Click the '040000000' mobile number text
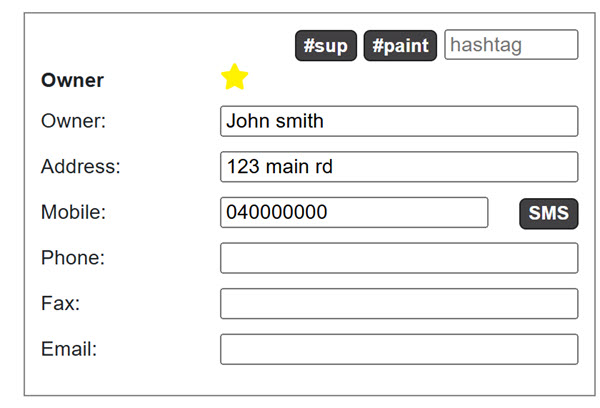Screen dimensions: 600x408 [x=277, y=212]
